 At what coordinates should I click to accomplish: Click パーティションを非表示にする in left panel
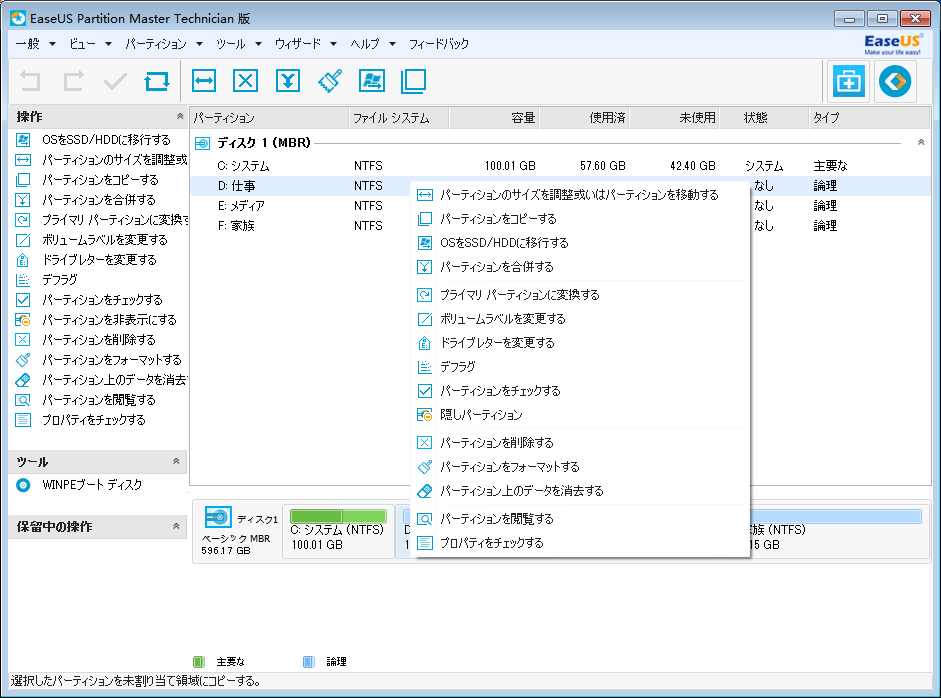(109, 319)
